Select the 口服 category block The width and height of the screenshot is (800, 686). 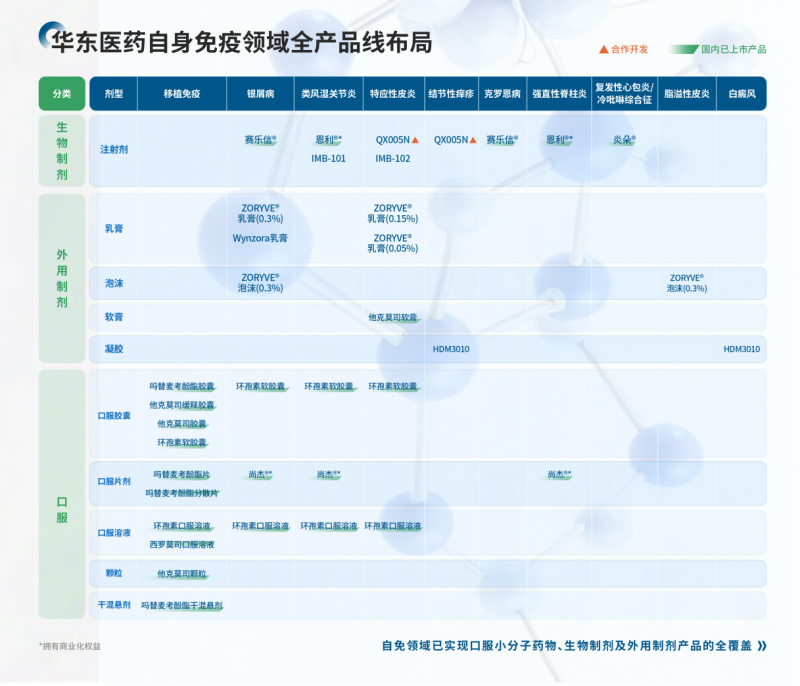click(x=62, y=494)
